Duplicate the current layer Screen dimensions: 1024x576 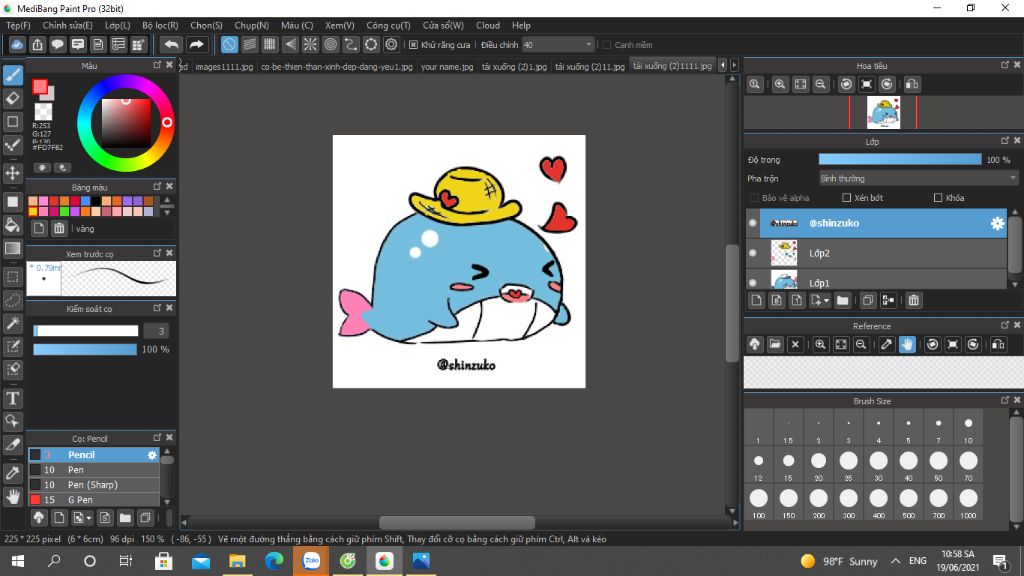pyautogui.click(x=867, y=300)
